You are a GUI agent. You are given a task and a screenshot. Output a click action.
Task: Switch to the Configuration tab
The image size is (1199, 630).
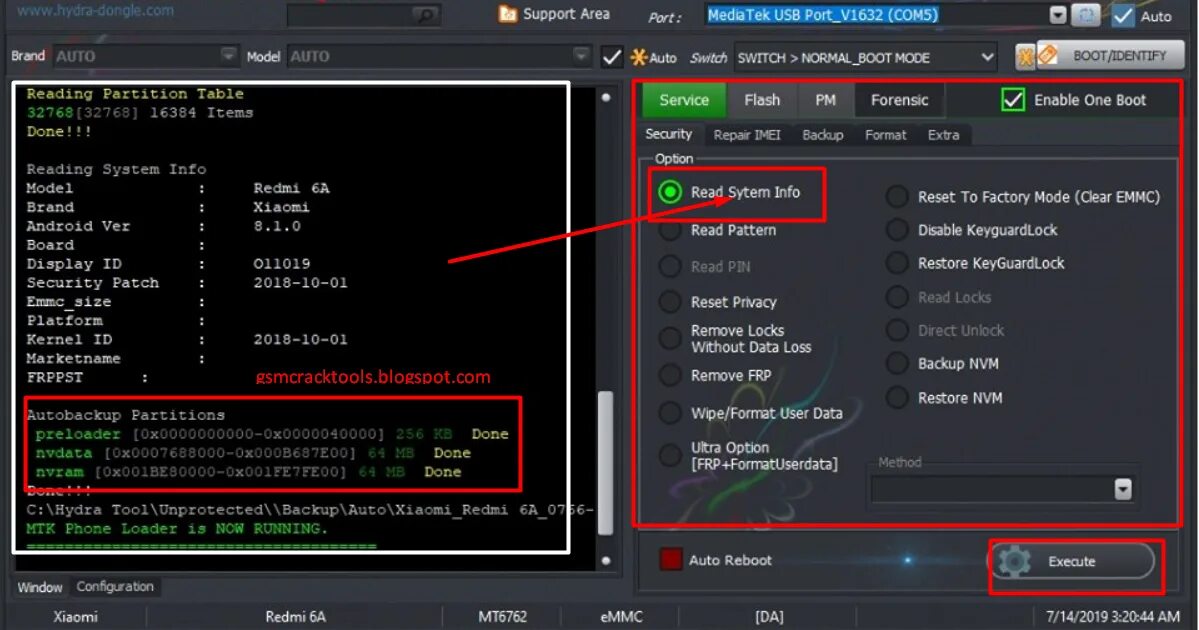coord(115,586)
